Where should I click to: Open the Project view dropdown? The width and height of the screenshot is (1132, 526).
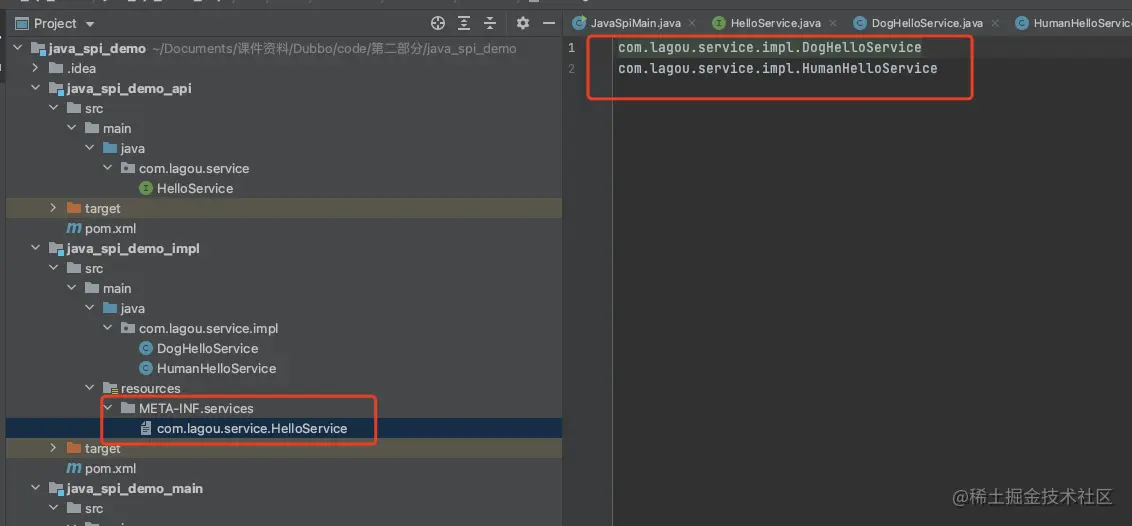point(90,25)
